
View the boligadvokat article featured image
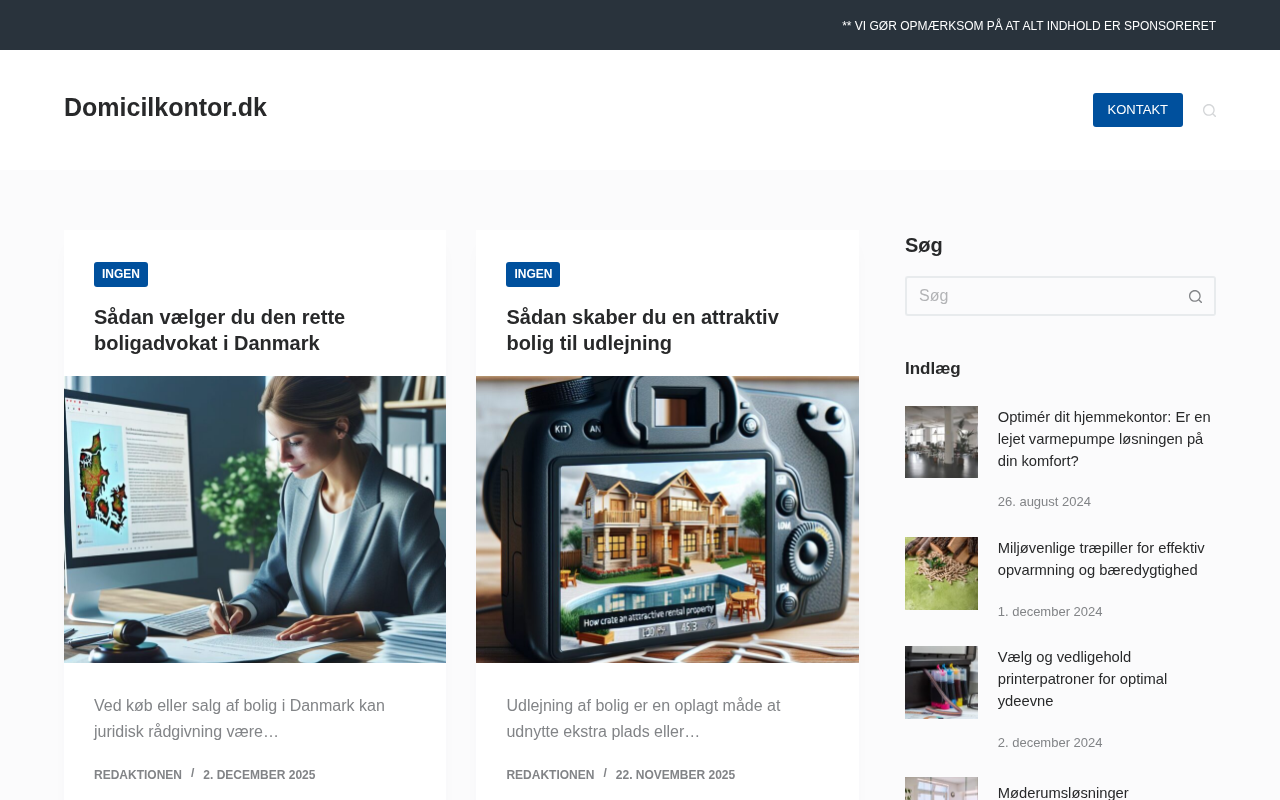(255, 519)
